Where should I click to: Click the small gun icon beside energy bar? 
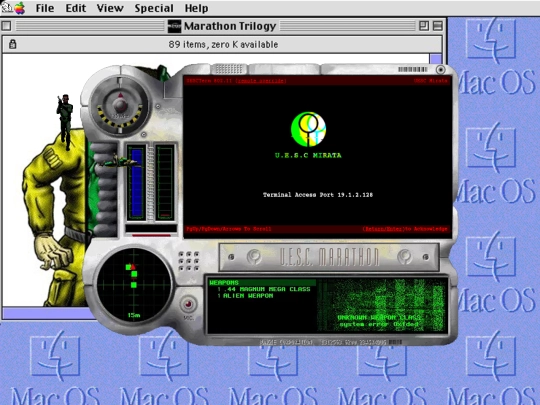pyautogui.click(x=121, y=161)
